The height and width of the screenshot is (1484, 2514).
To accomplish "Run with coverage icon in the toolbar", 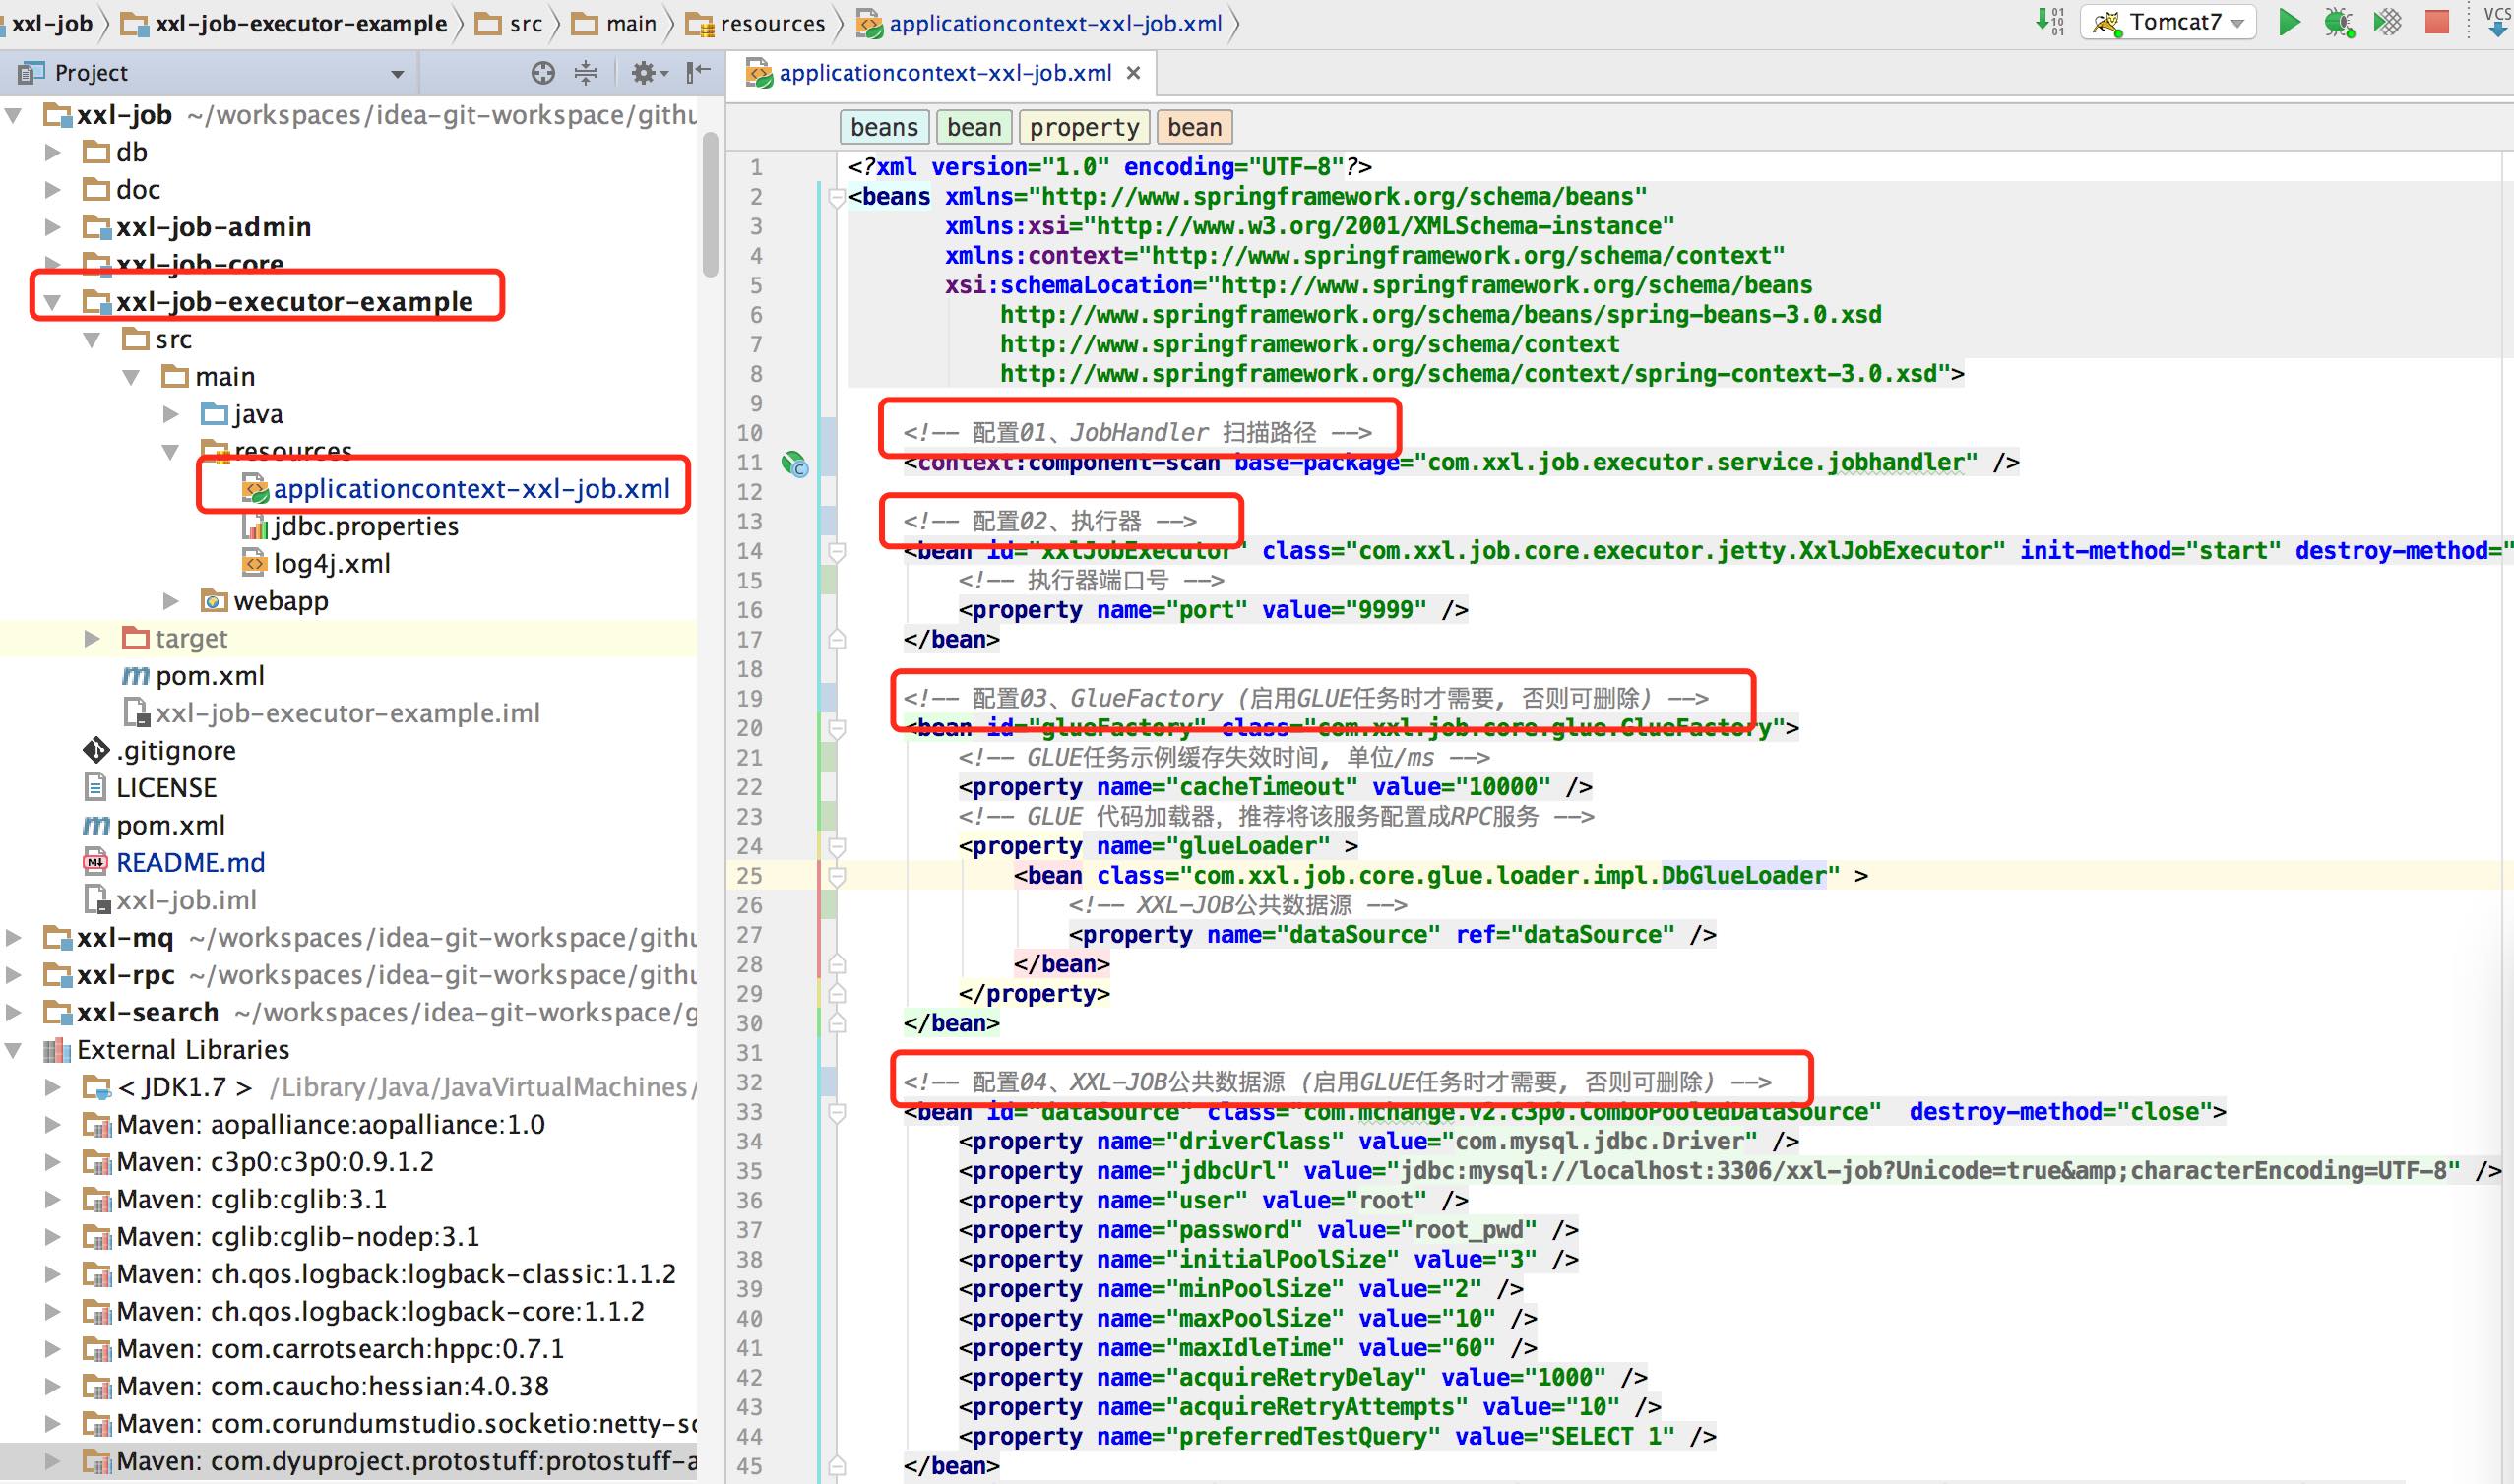I will pos(2388,22).
